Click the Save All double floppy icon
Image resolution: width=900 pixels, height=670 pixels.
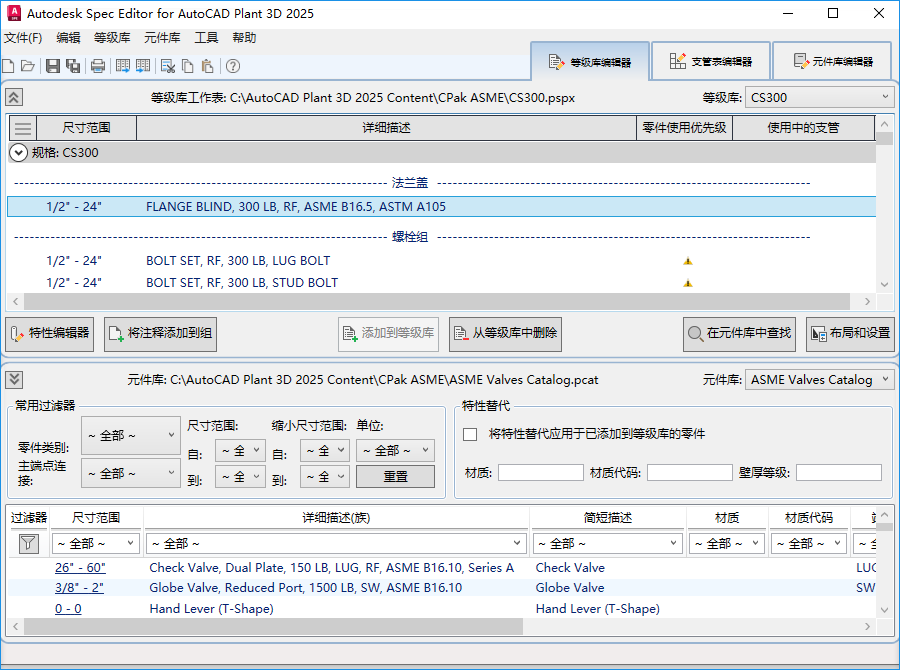tap(73, 66)
